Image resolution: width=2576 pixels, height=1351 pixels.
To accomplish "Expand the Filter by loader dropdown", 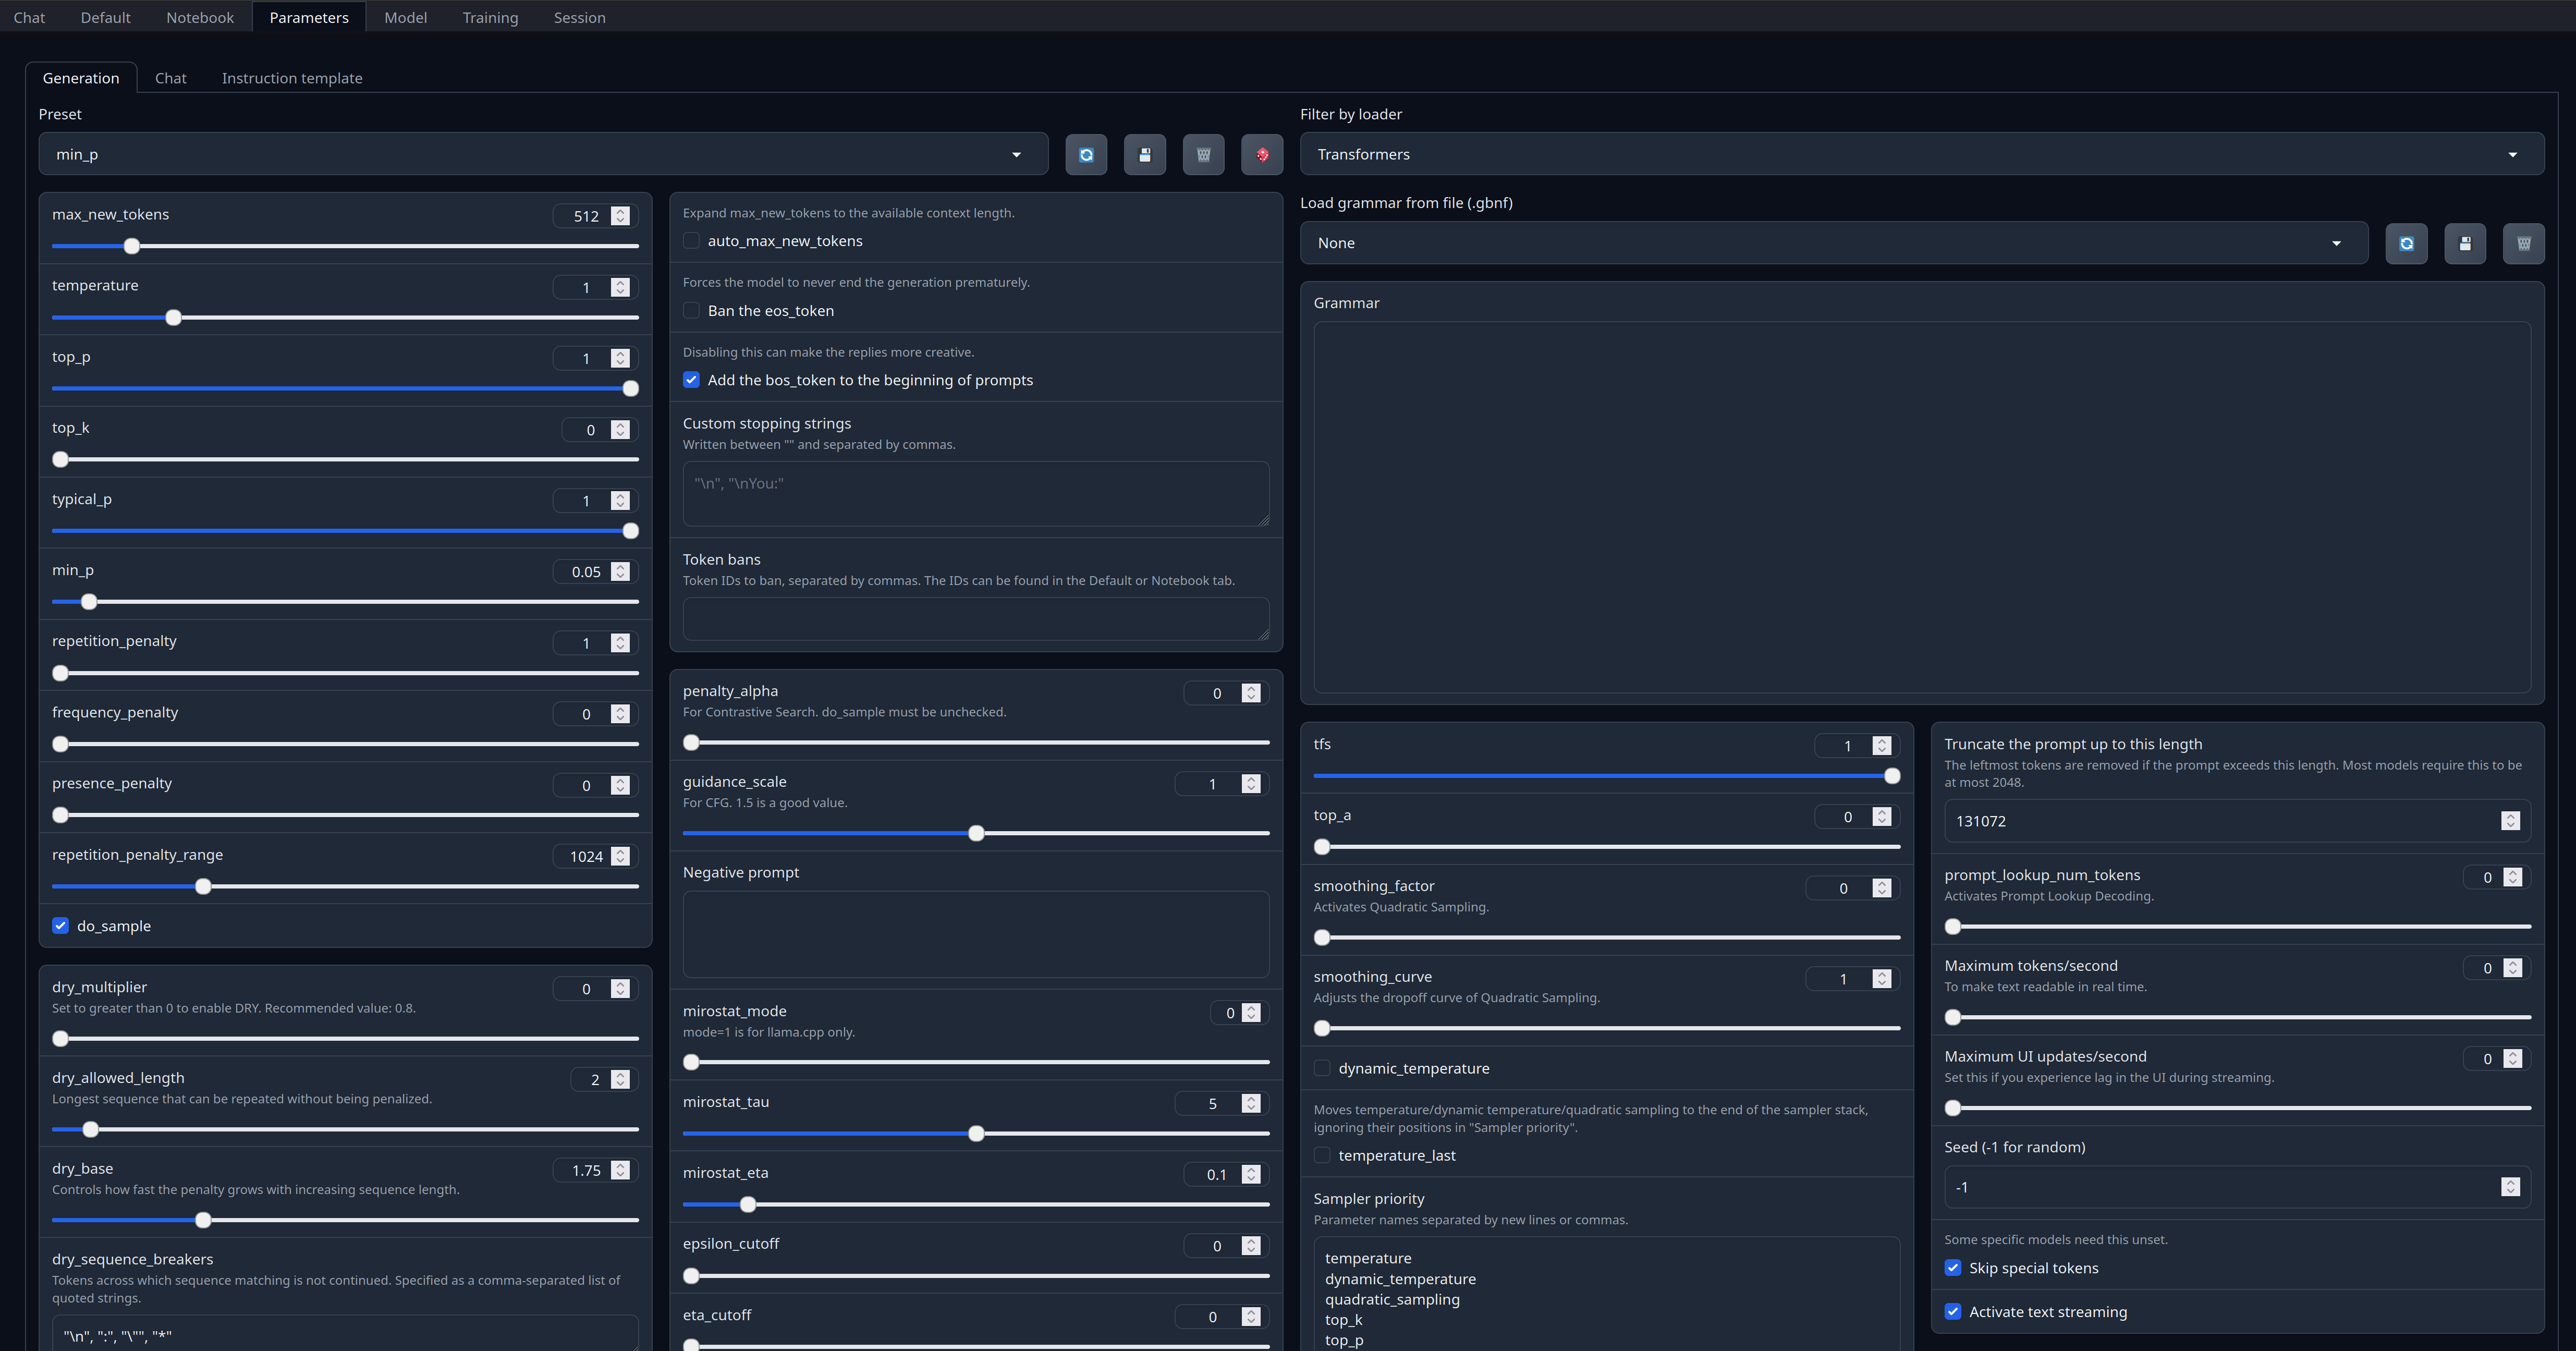I will [1921, 155].
